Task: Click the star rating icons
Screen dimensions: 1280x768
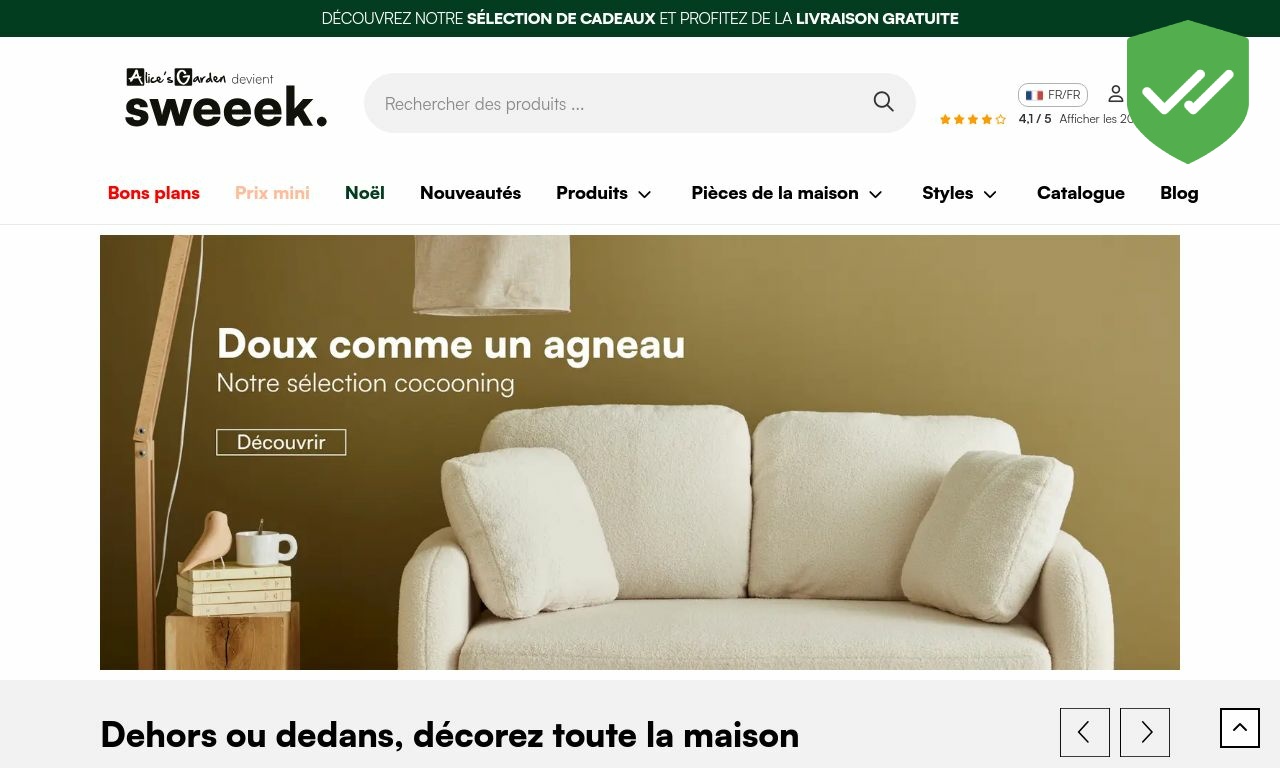Action: (x=973, y=119)
